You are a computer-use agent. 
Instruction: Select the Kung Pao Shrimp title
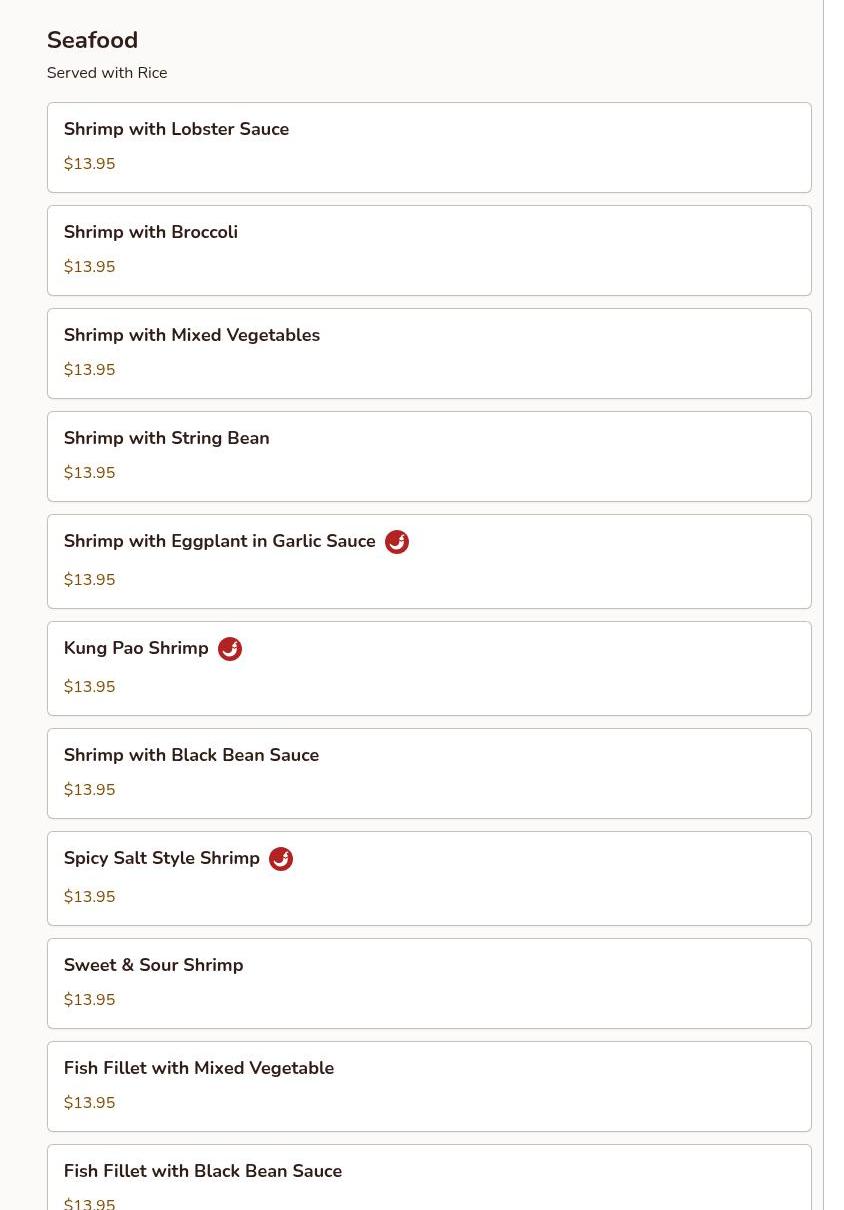pos(136,648)
